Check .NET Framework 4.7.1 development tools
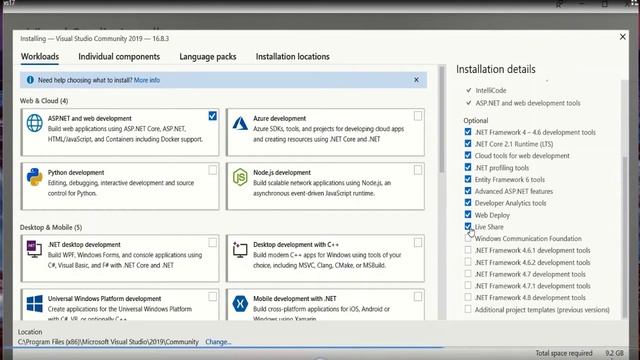 click(x=468, y=286)
